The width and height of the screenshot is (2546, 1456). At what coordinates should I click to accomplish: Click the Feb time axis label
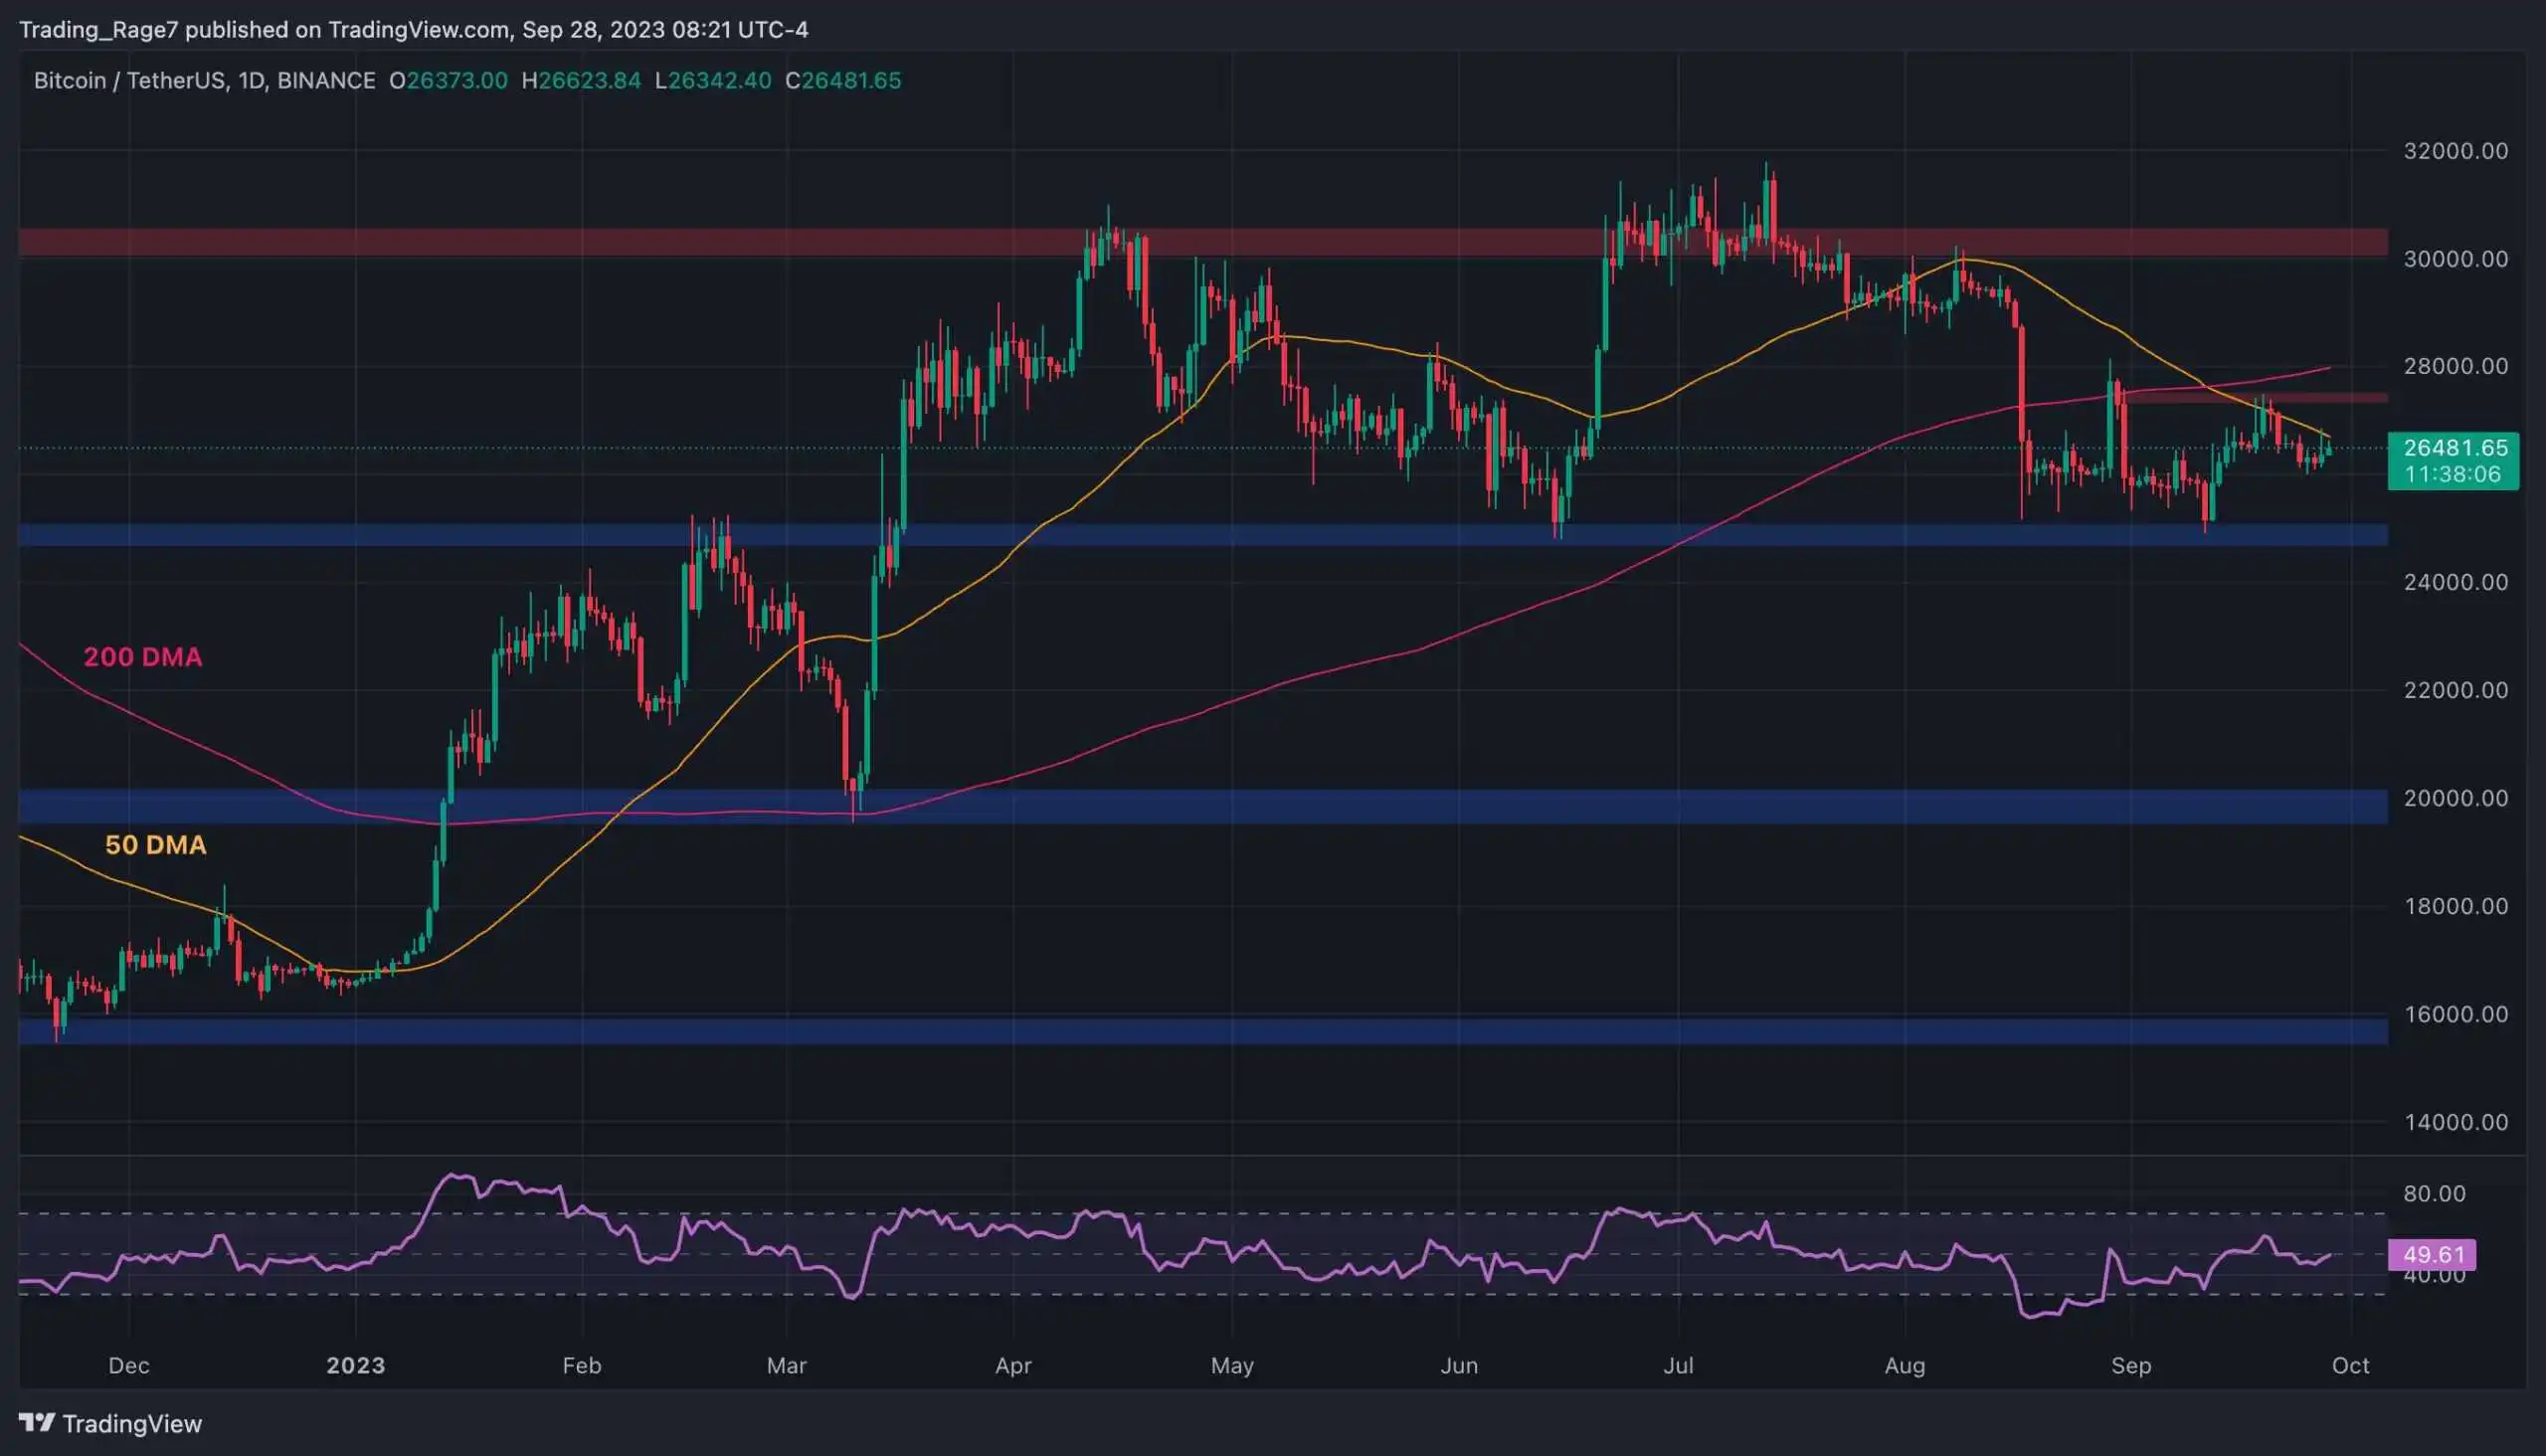582,1365
